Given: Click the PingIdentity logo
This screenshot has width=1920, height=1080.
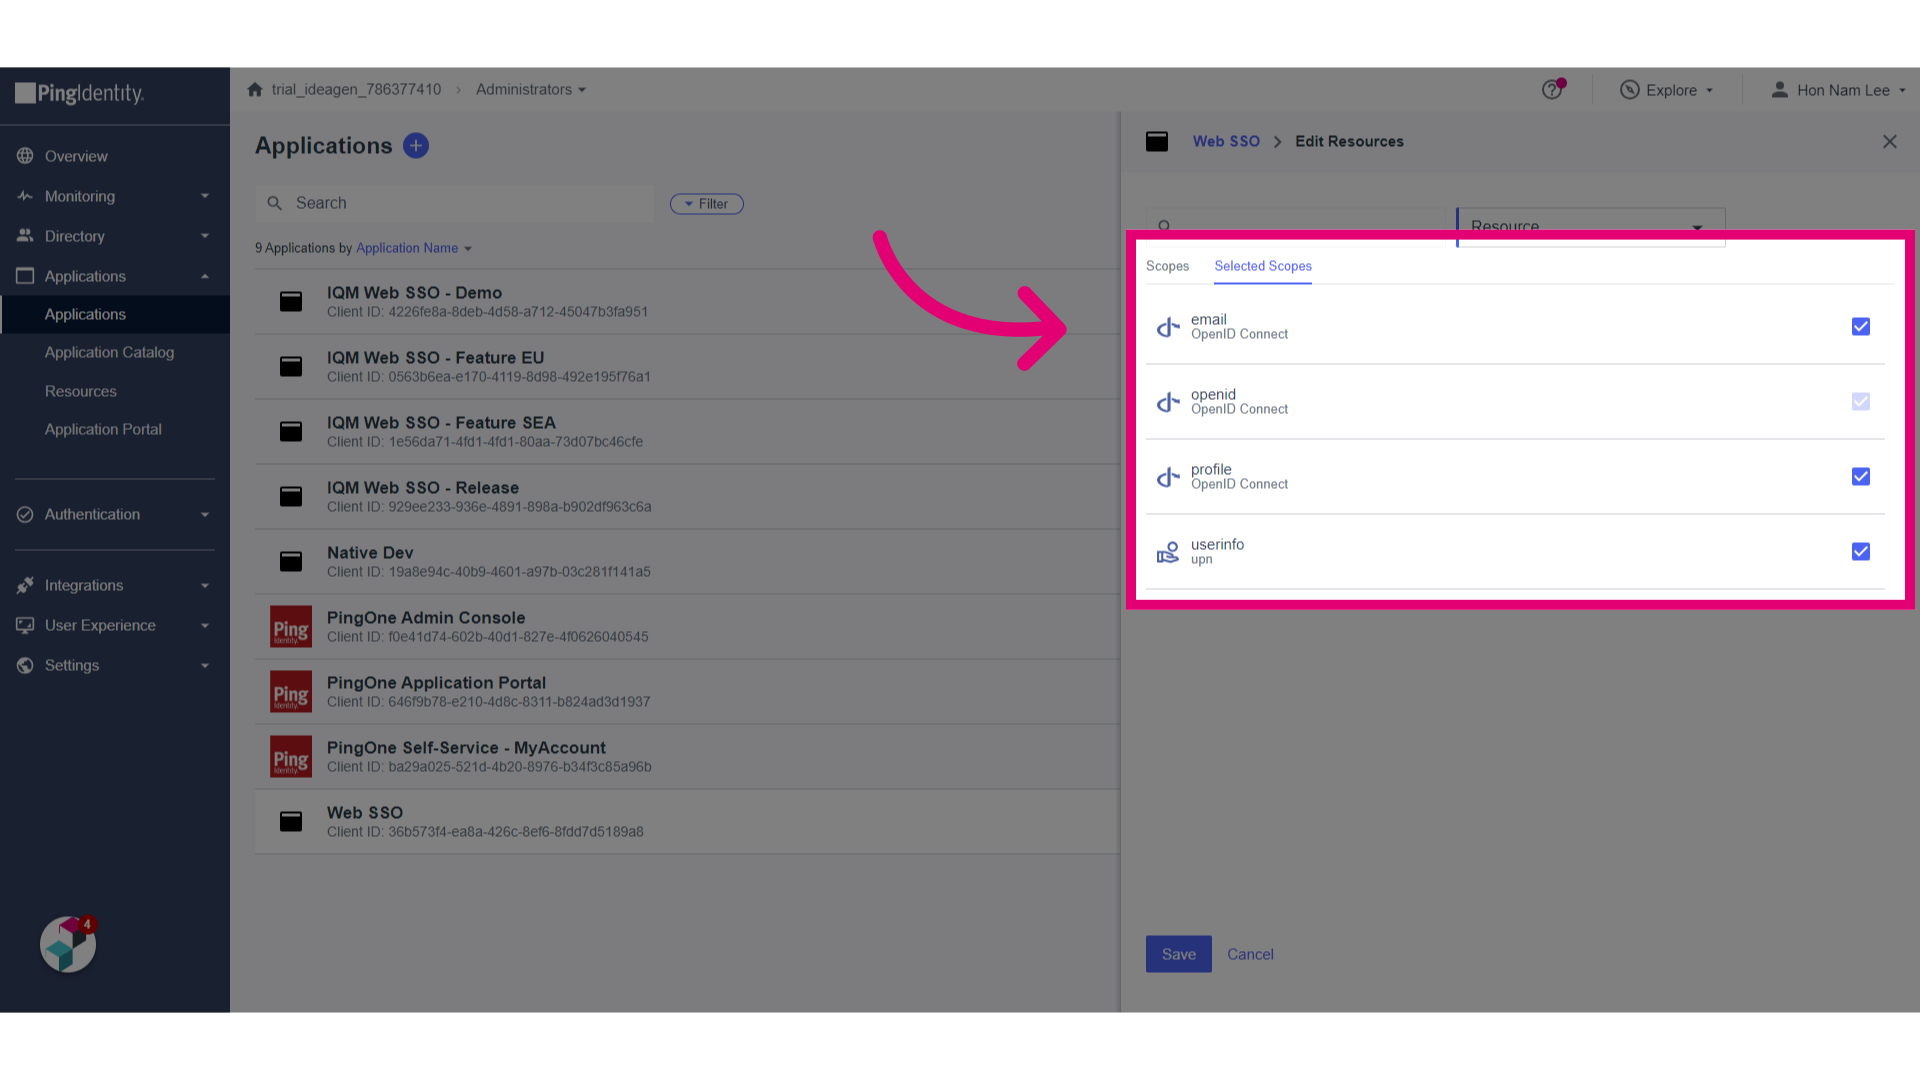Looking at the screenshot, I should click(80, 94).
